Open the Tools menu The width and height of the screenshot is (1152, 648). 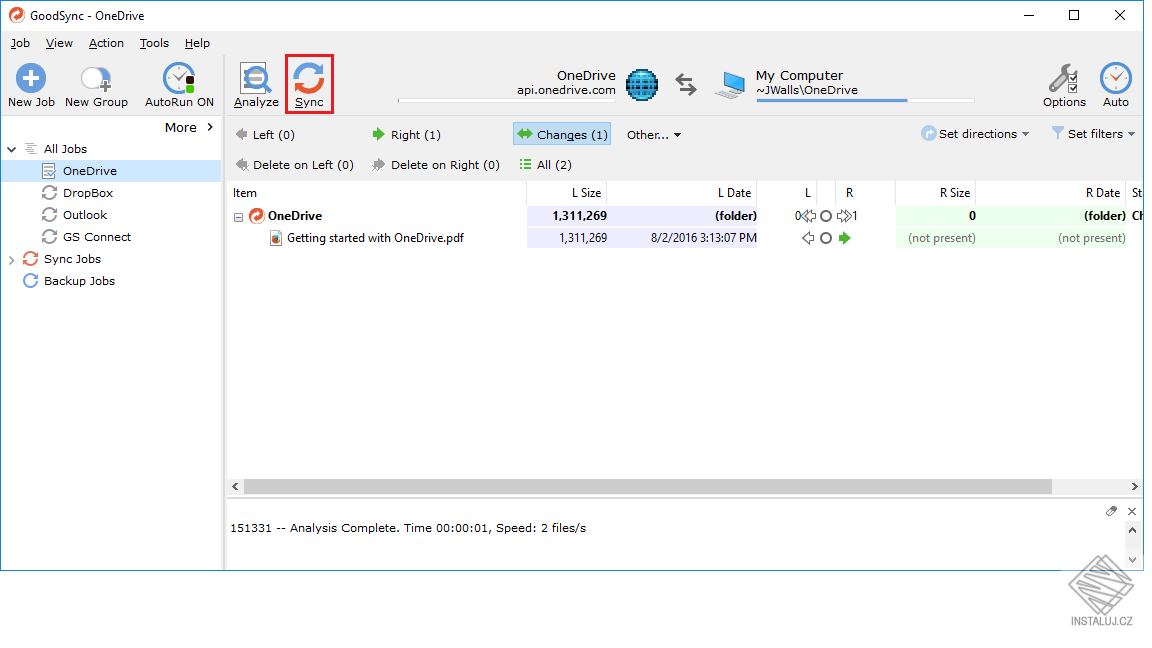[154, 43]
